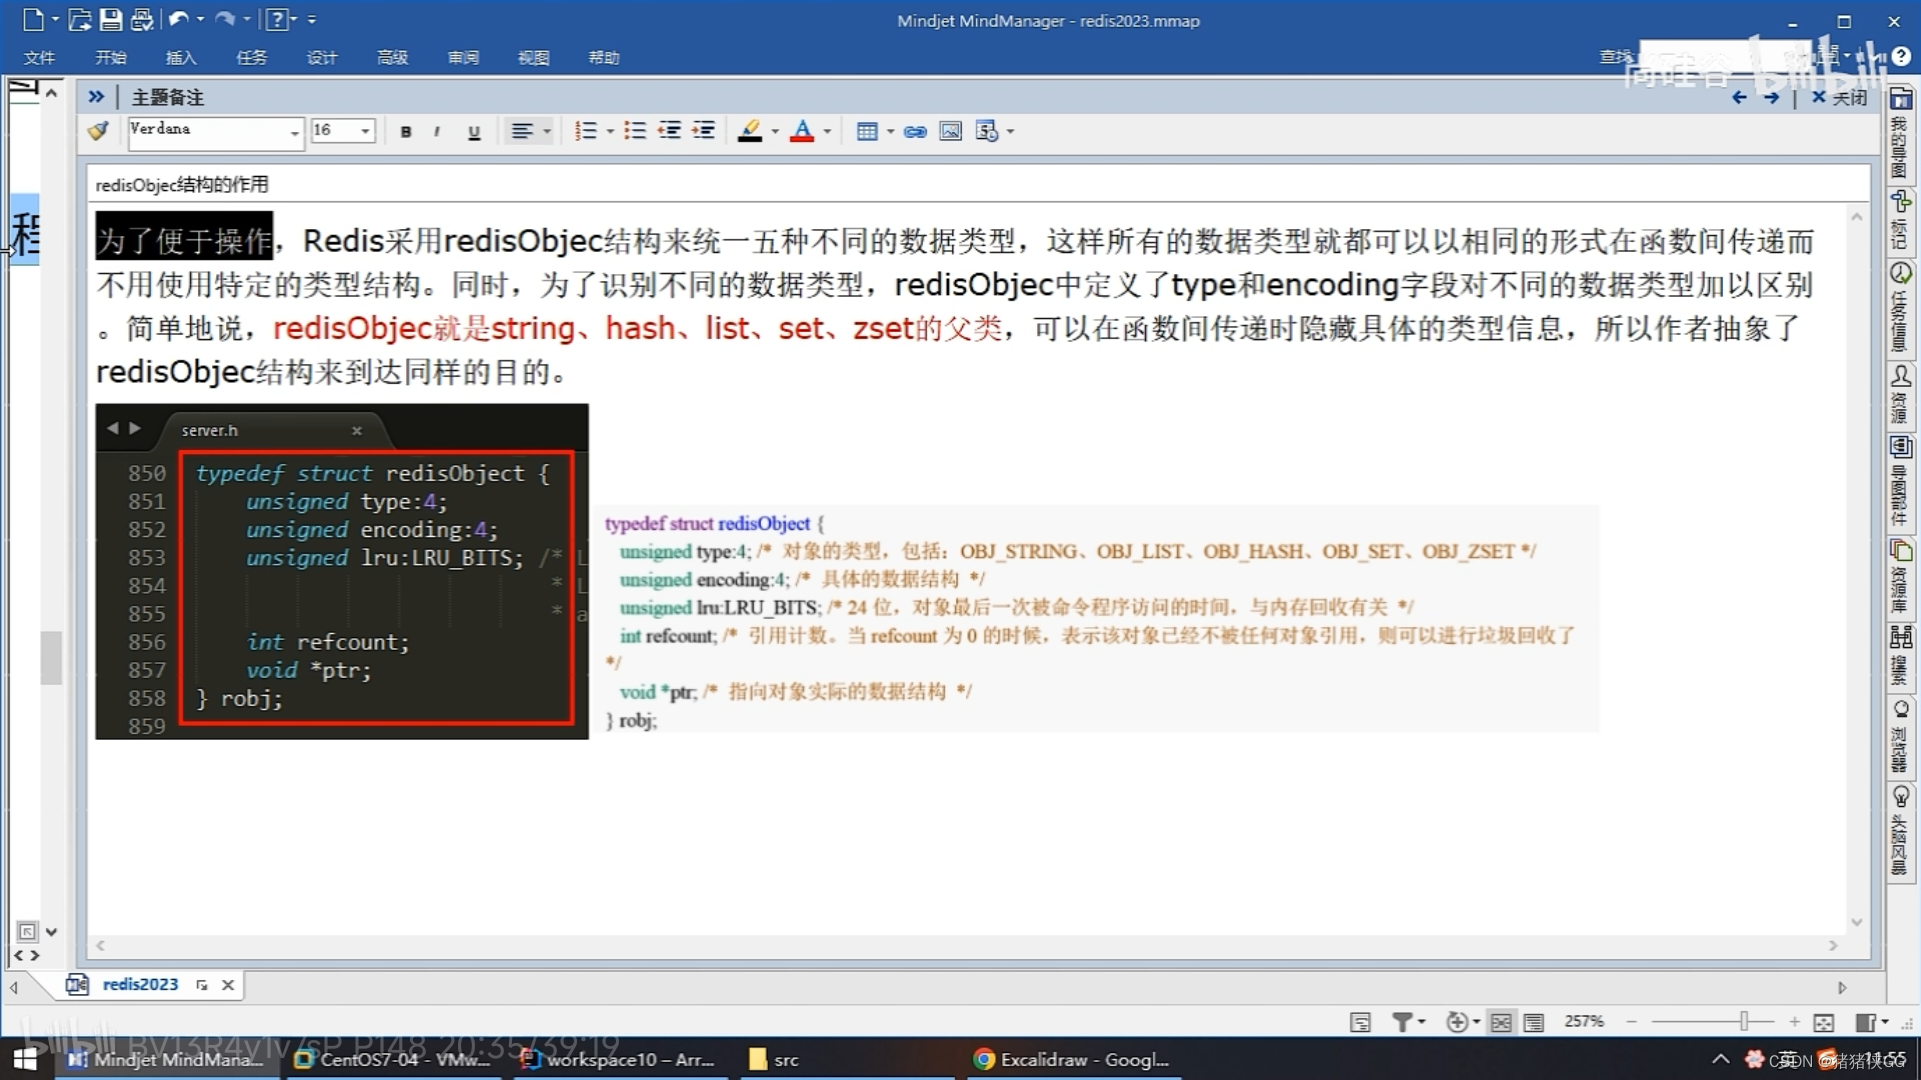Toggle bold formatting

pos(405,131)
